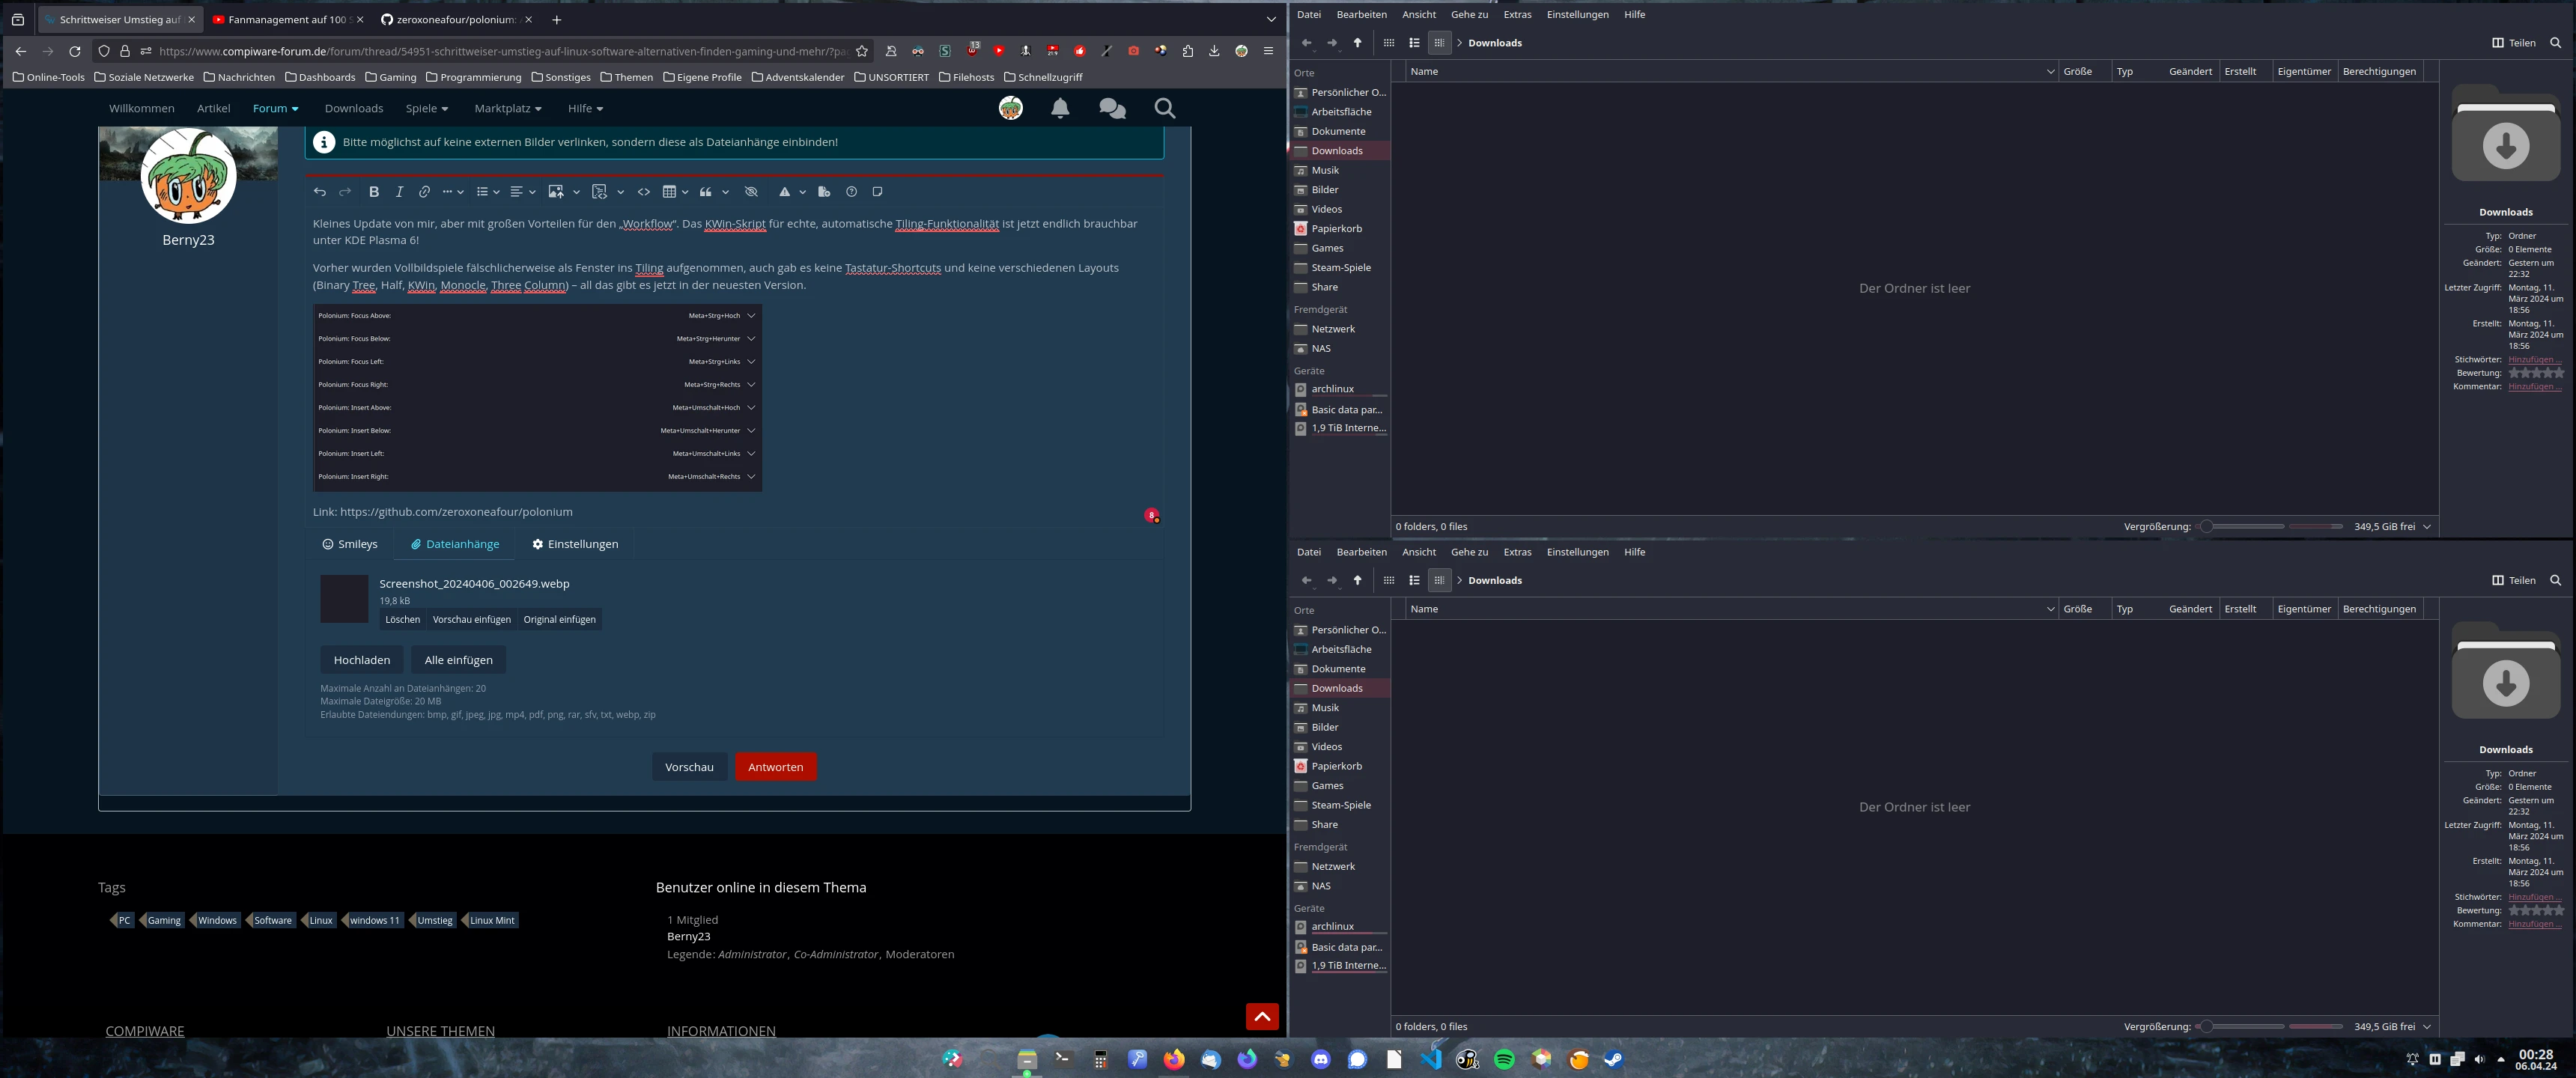The height and width of the screenshot is (1078, 2576).
Task: Open the text alignment tool in the editor
Action: coord(517,192)
